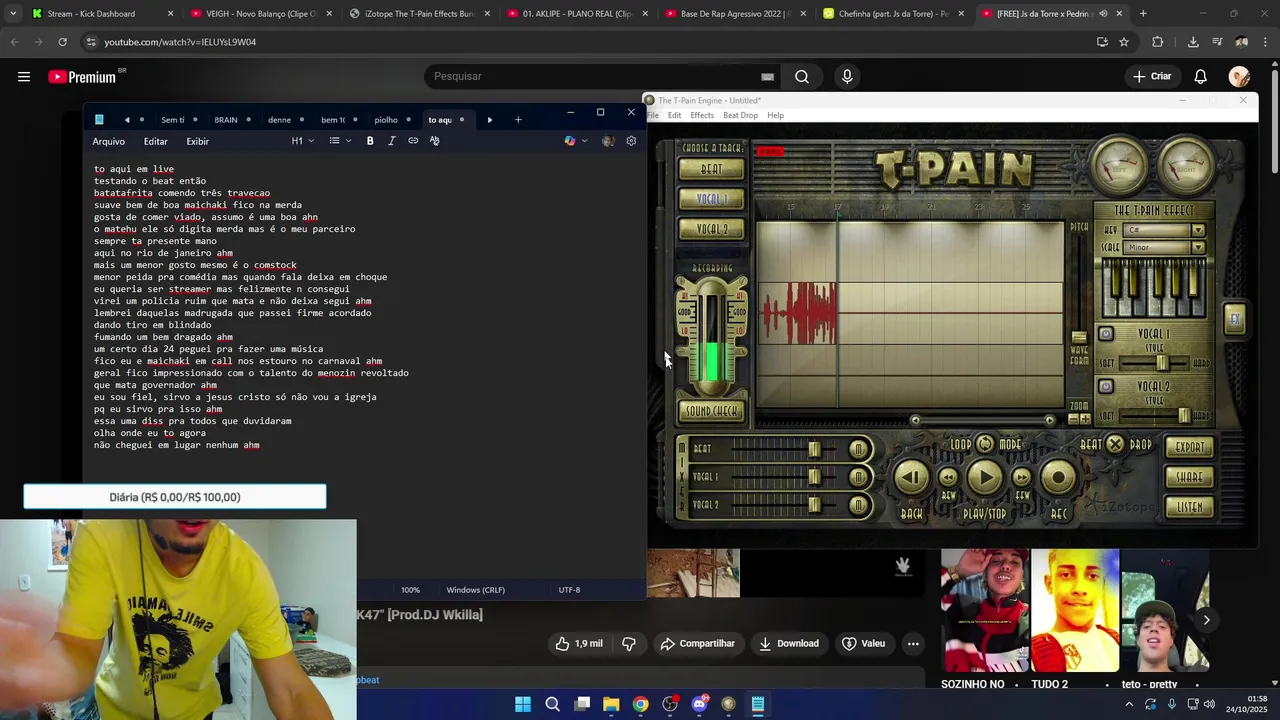The width and height of the screenshot is (1280, 720).
Task: Open the Beat Drop menu
Action: [x=741, y=116]
